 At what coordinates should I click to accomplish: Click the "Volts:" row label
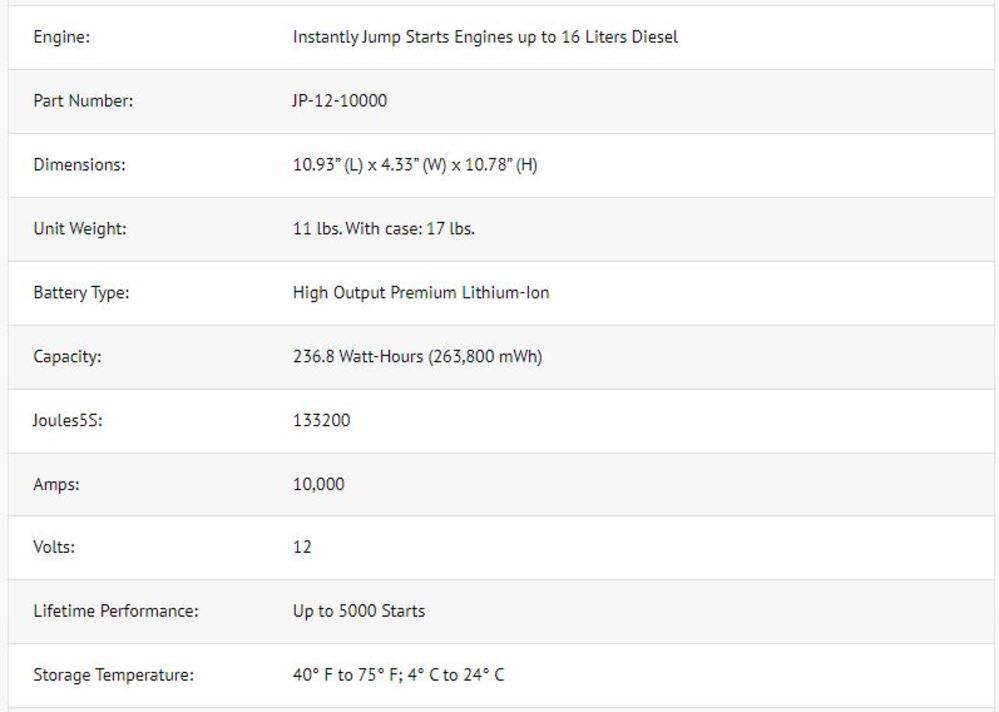coord(55,548)
